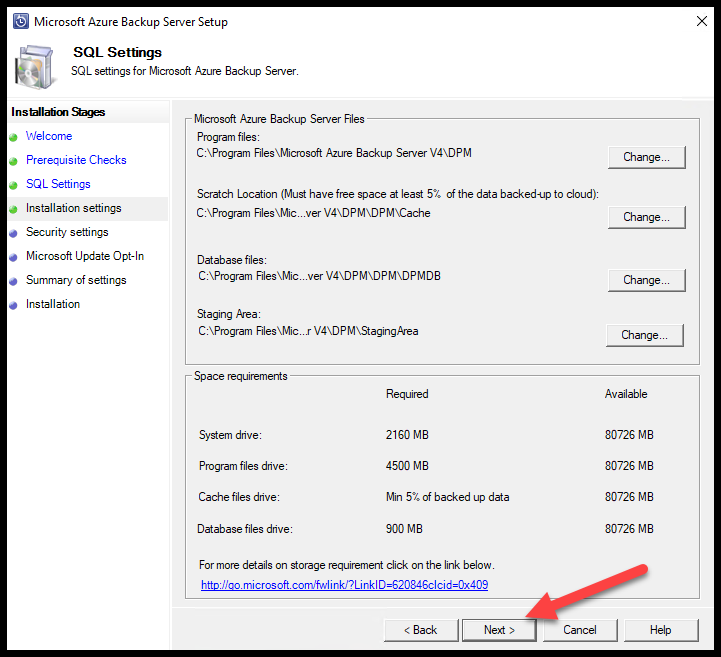
Task: Go back with the Back button
Action: click(x=421, y=630)
